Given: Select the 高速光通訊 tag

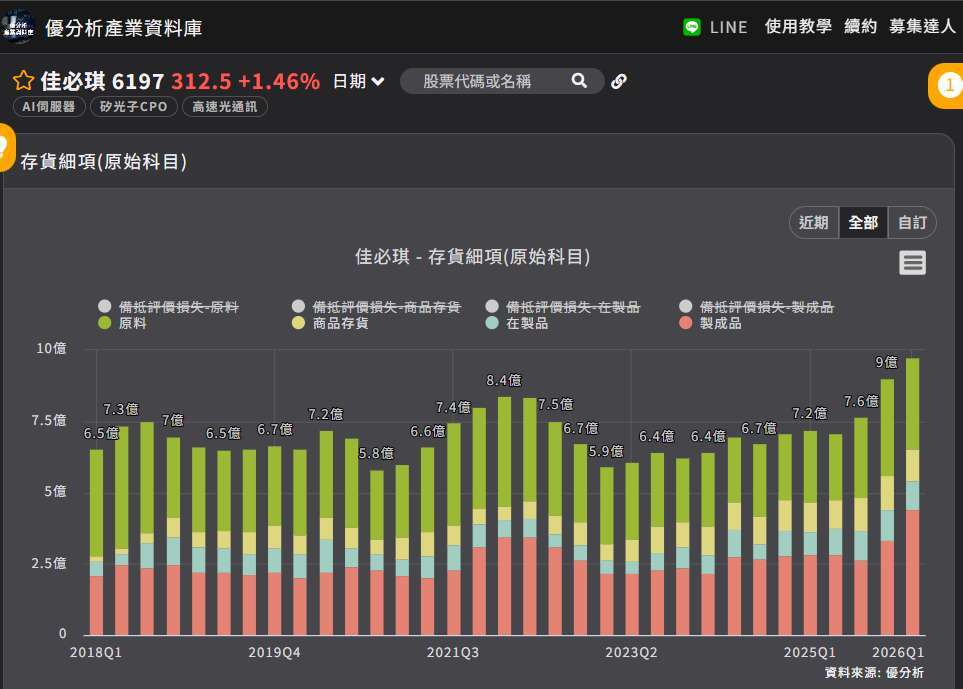Looking at the screenshot, I should click(x=225, y=106).
